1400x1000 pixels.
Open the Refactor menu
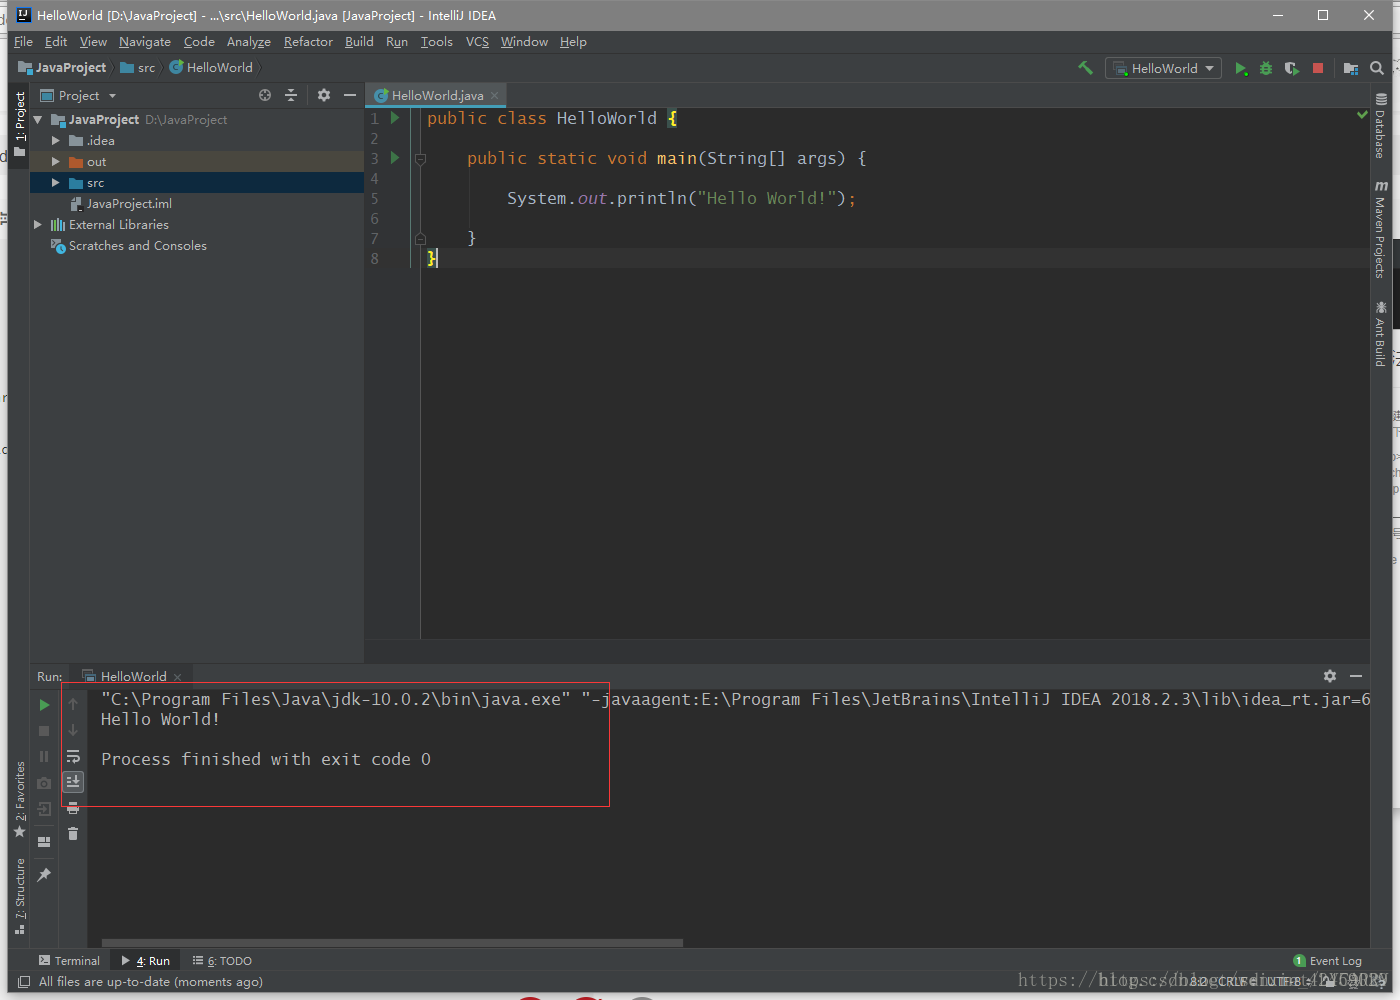click(308, 41)
